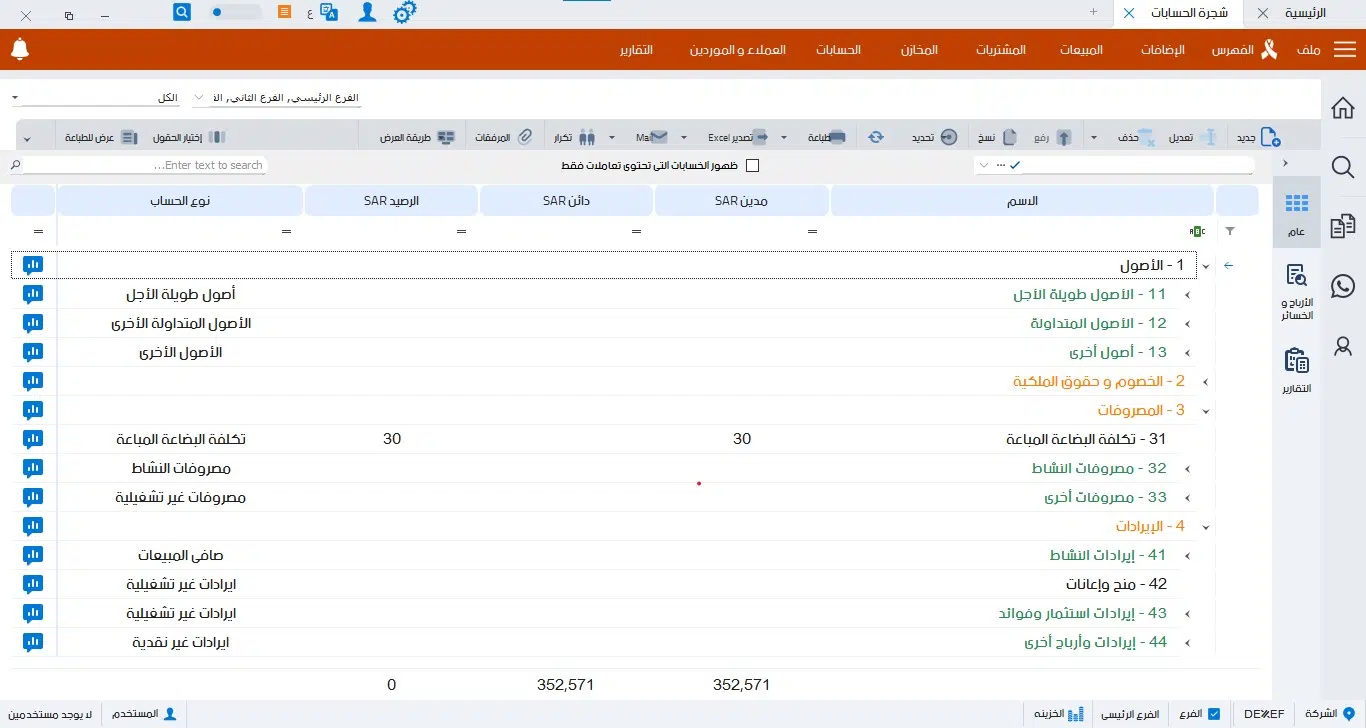
Task: Toggle the blue switch in title bar
Action: (235, 13)
